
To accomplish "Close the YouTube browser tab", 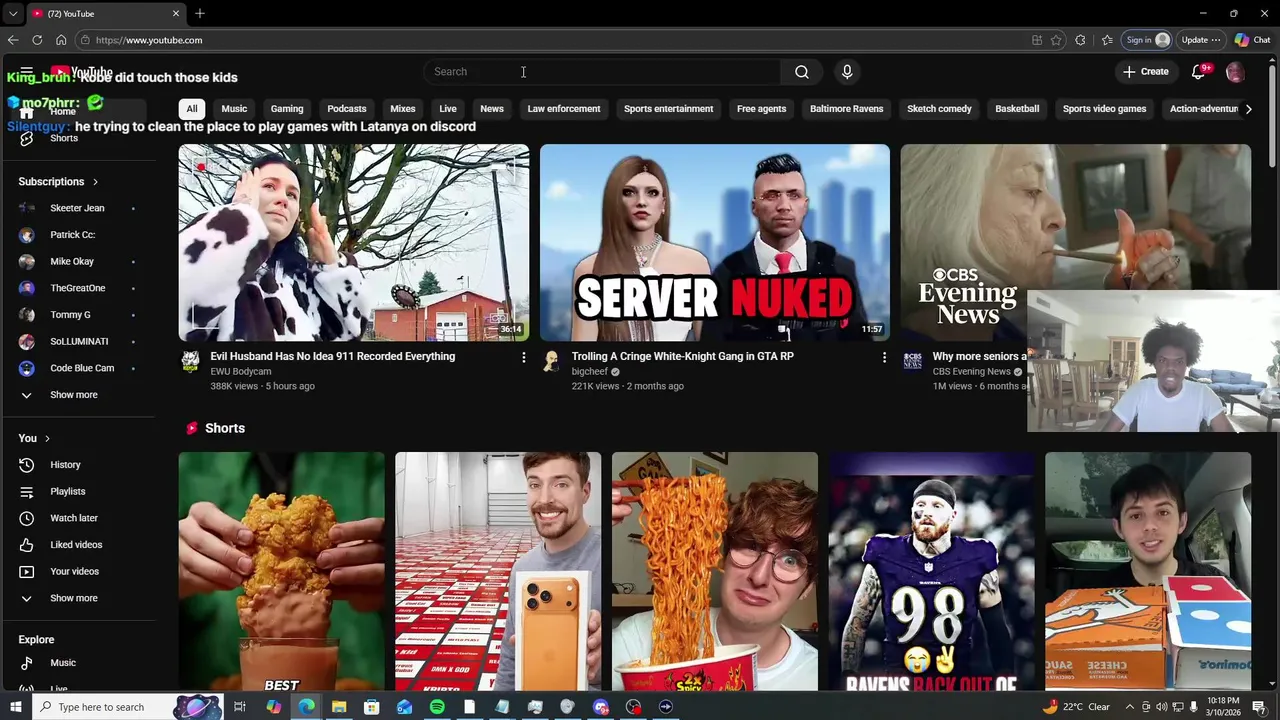I will pos(176,13).
